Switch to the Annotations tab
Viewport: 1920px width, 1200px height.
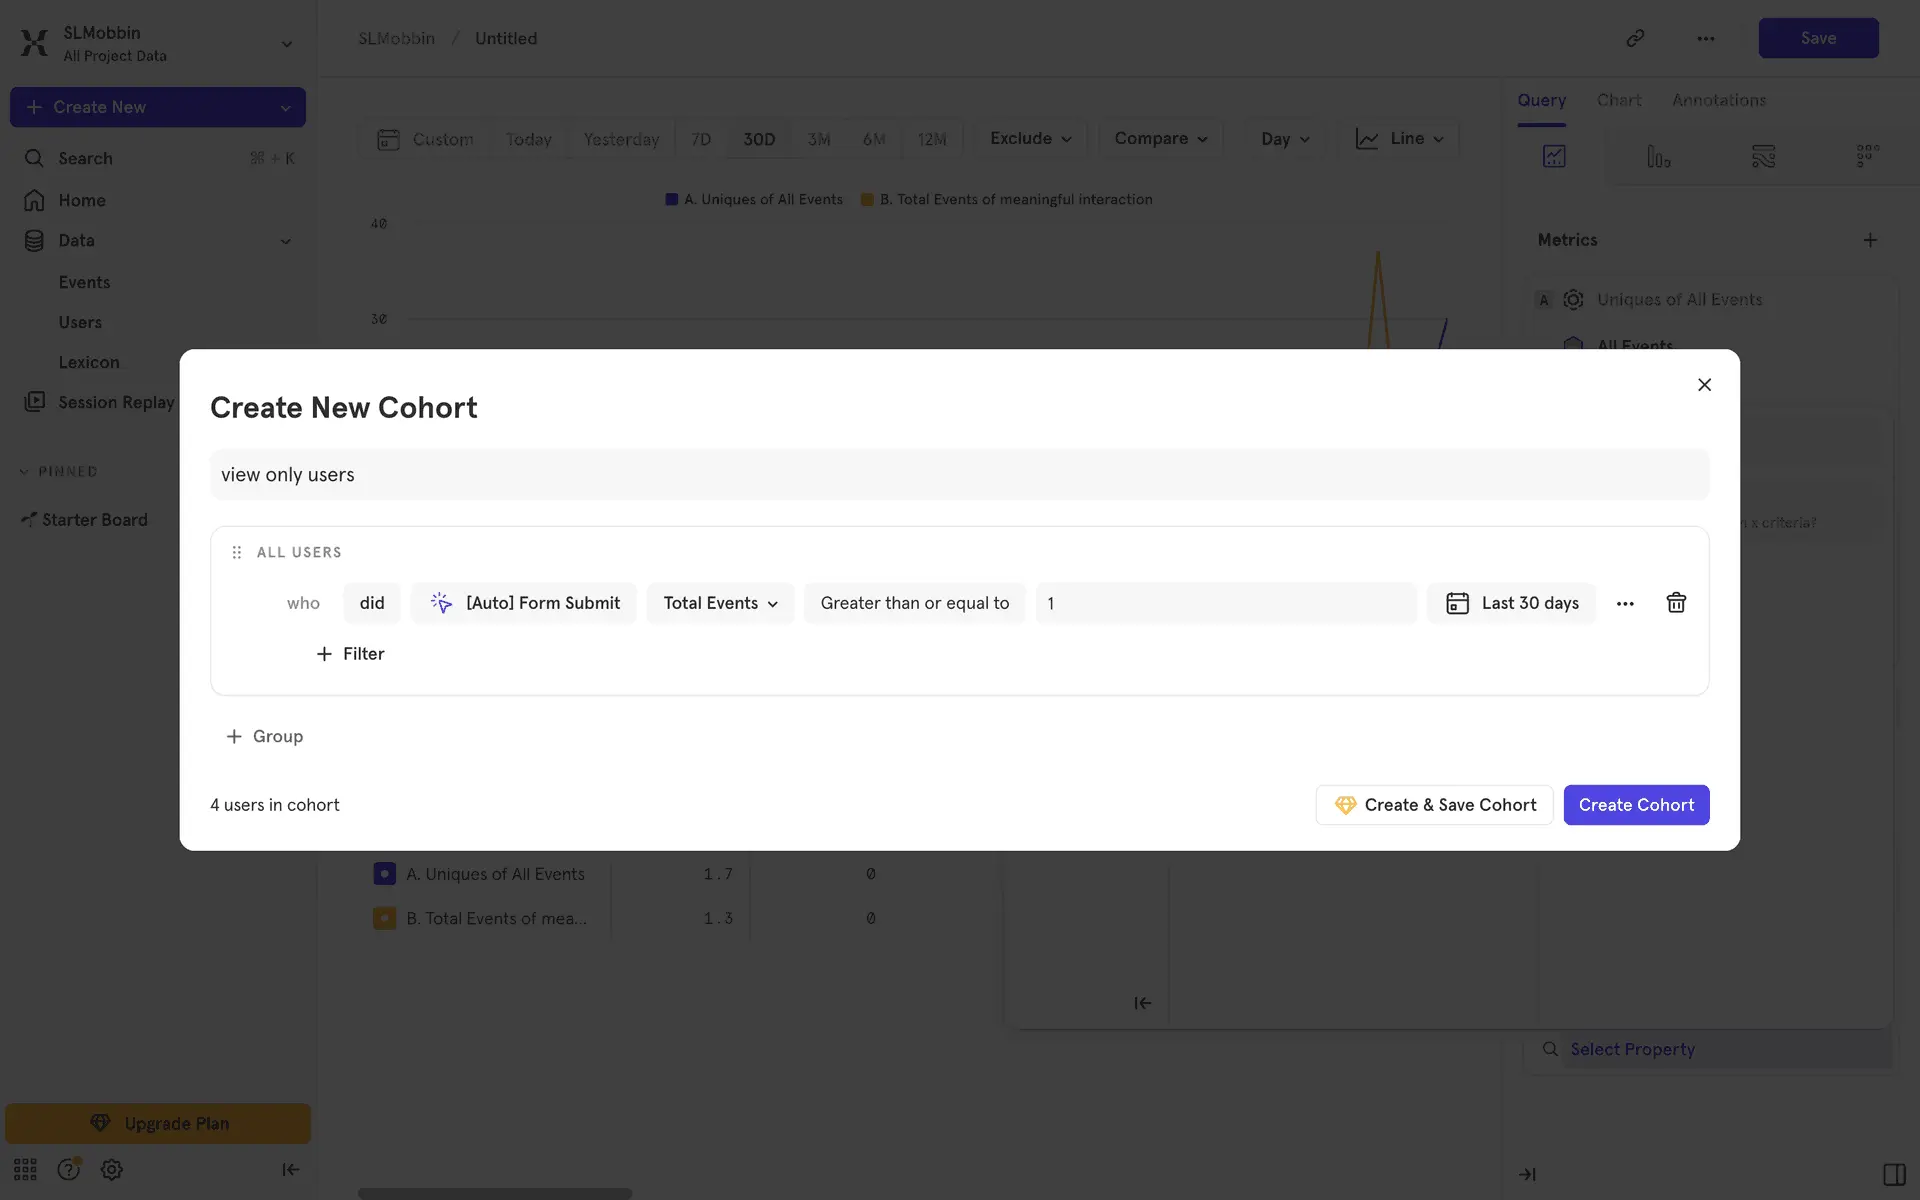click(1718, 100)
